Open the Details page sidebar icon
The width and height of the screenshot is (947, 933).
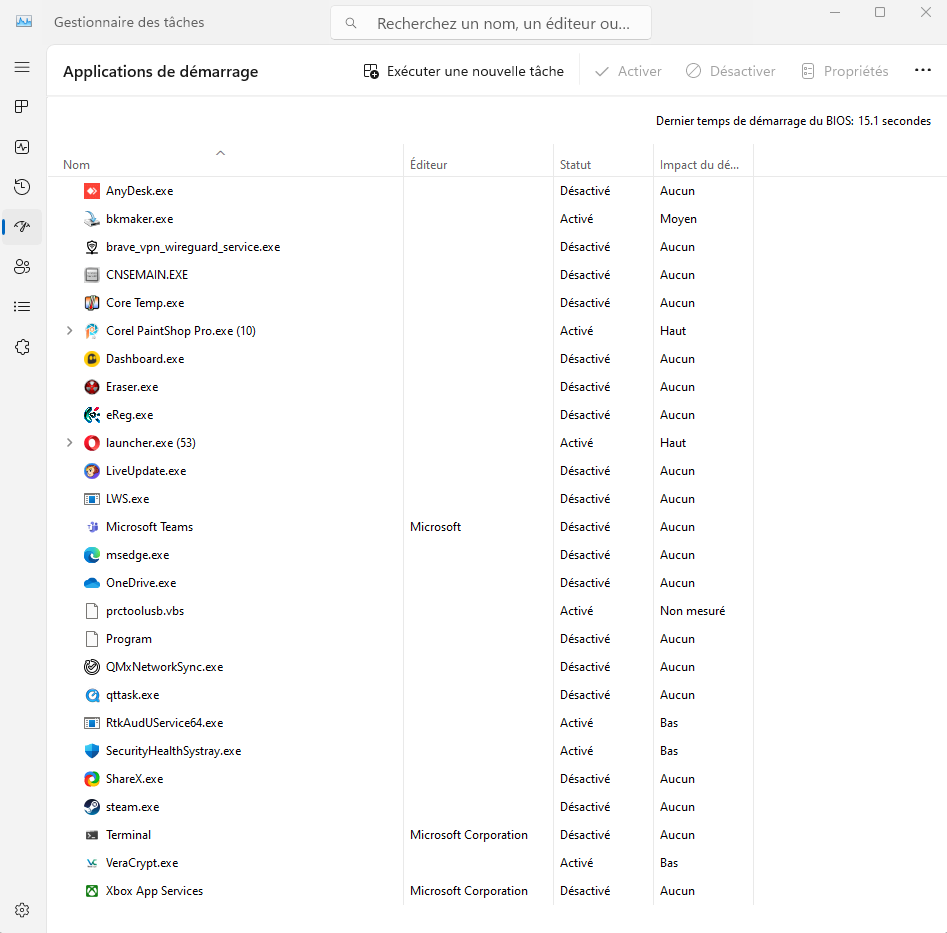point(22,307)
